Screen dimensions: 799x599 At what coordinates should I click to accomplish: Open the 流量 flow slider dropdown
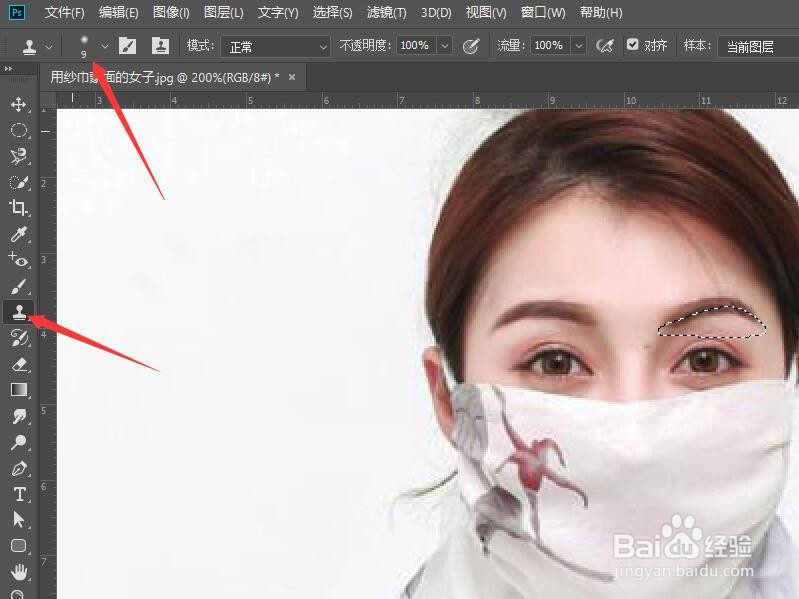578,46
